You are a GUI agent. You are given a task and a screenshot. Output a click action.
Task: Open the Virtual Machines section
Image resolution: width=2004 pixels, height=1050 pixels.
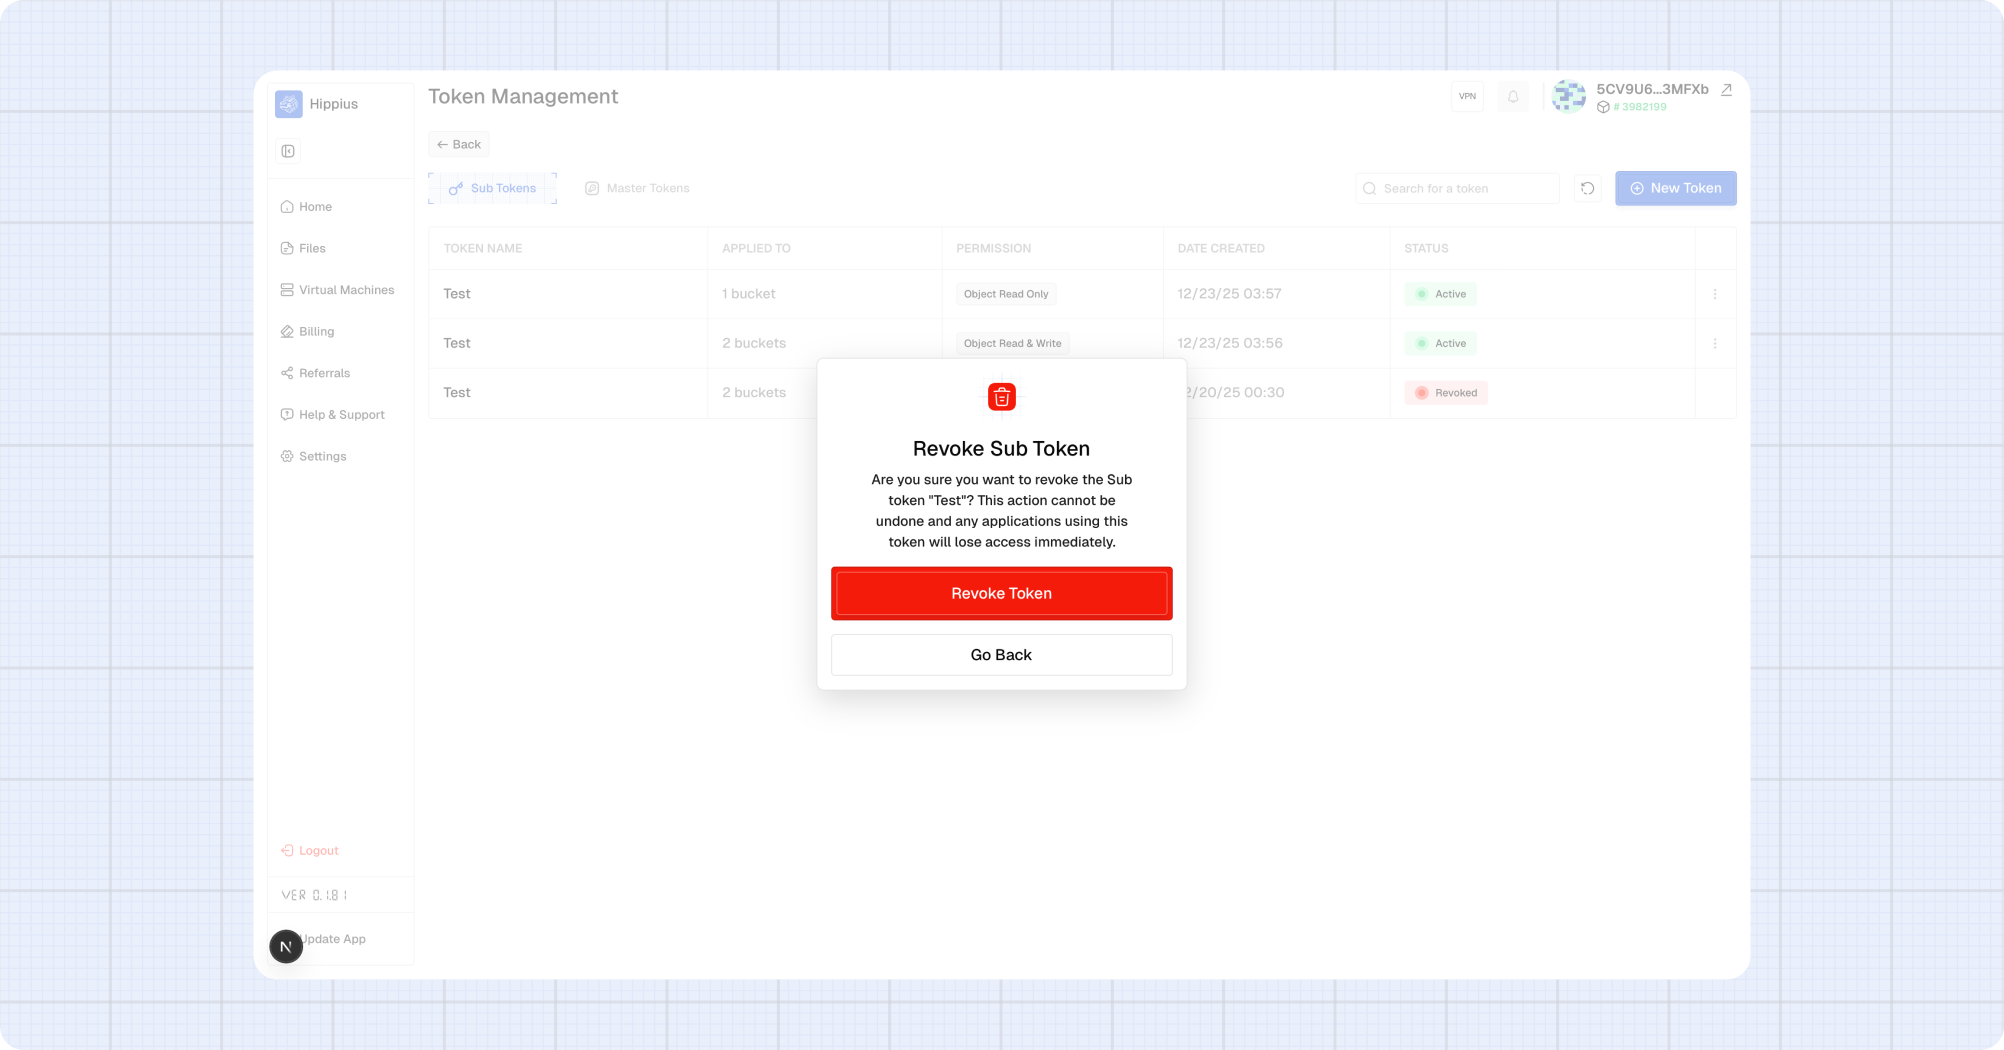point(345,289)
